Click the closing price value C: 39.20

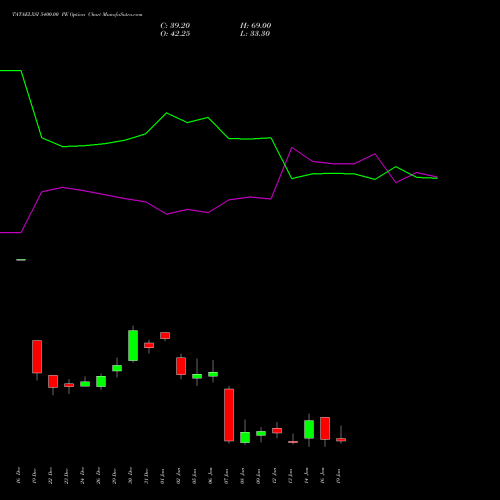(x=175, y=26)
